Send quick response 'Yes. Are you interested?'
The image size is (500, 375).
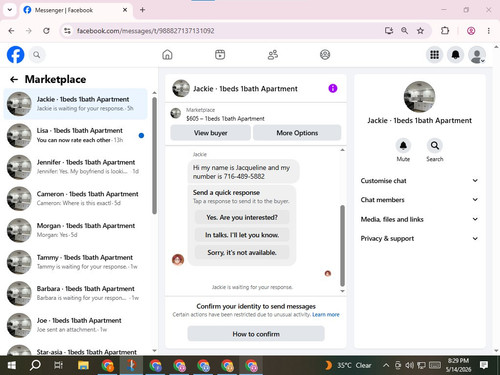(x=242, y=217)
